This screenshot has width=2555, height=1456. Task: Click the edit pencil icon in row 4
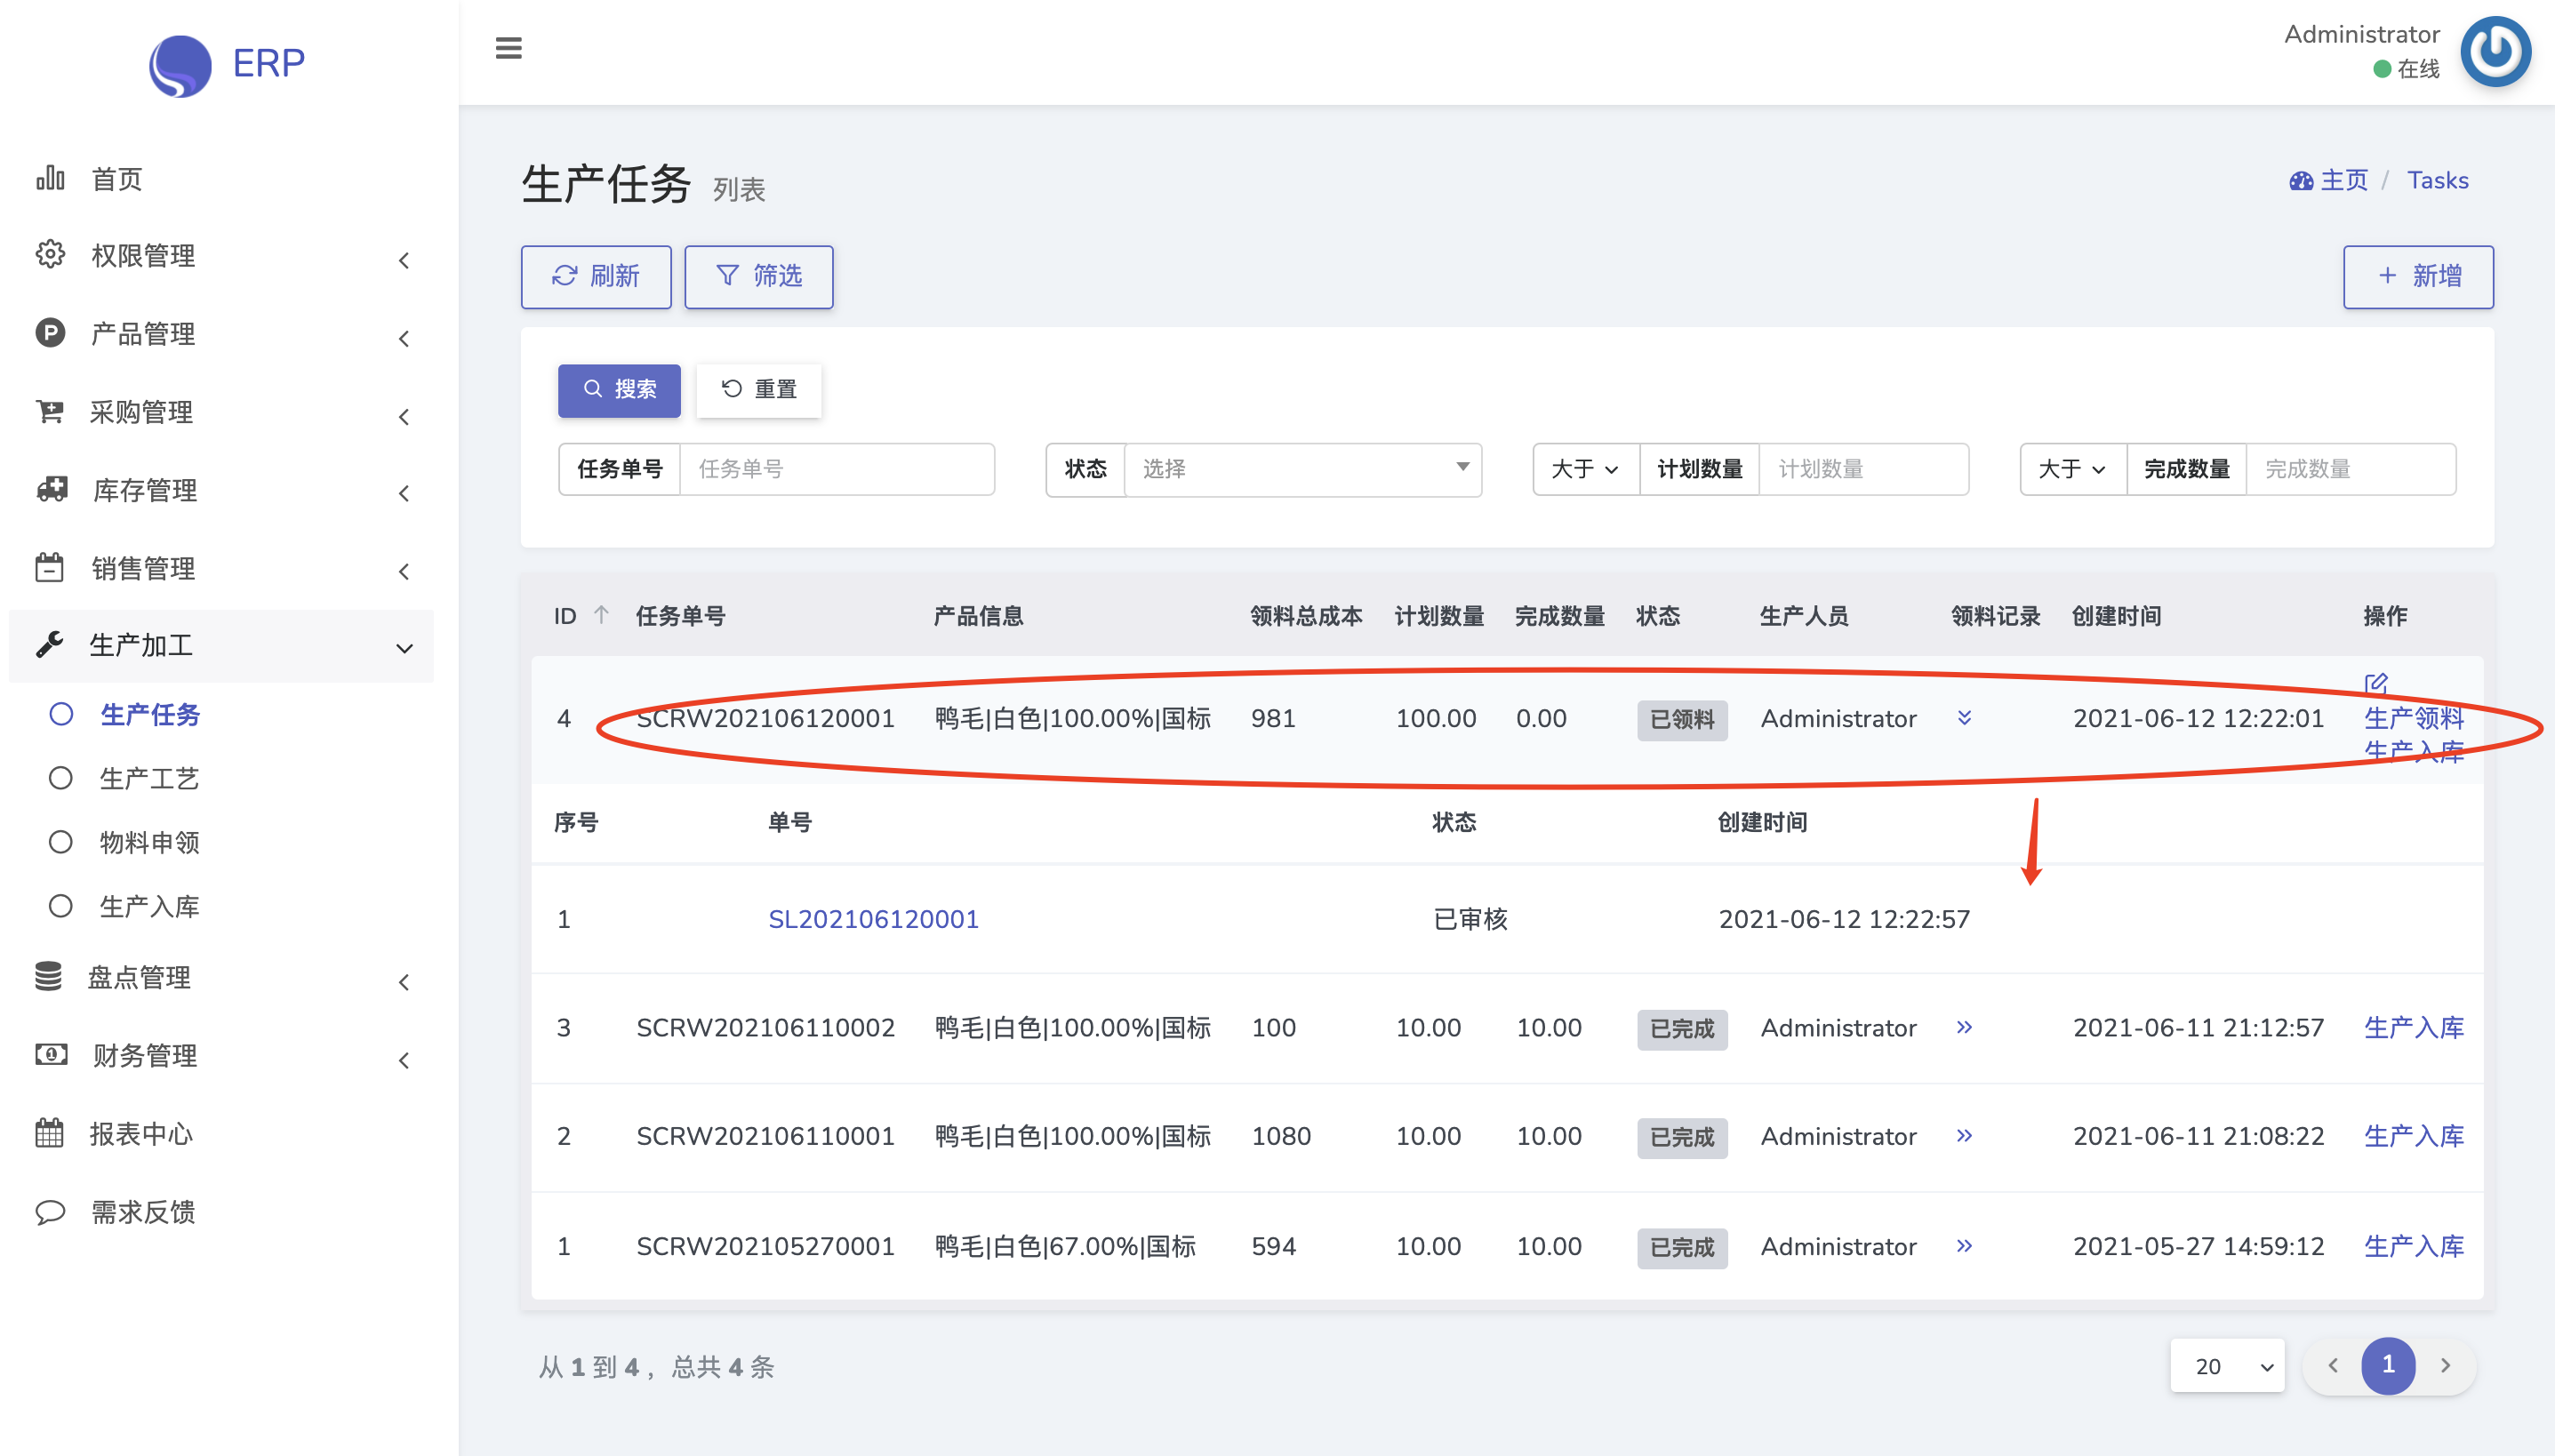point(2375,684)
